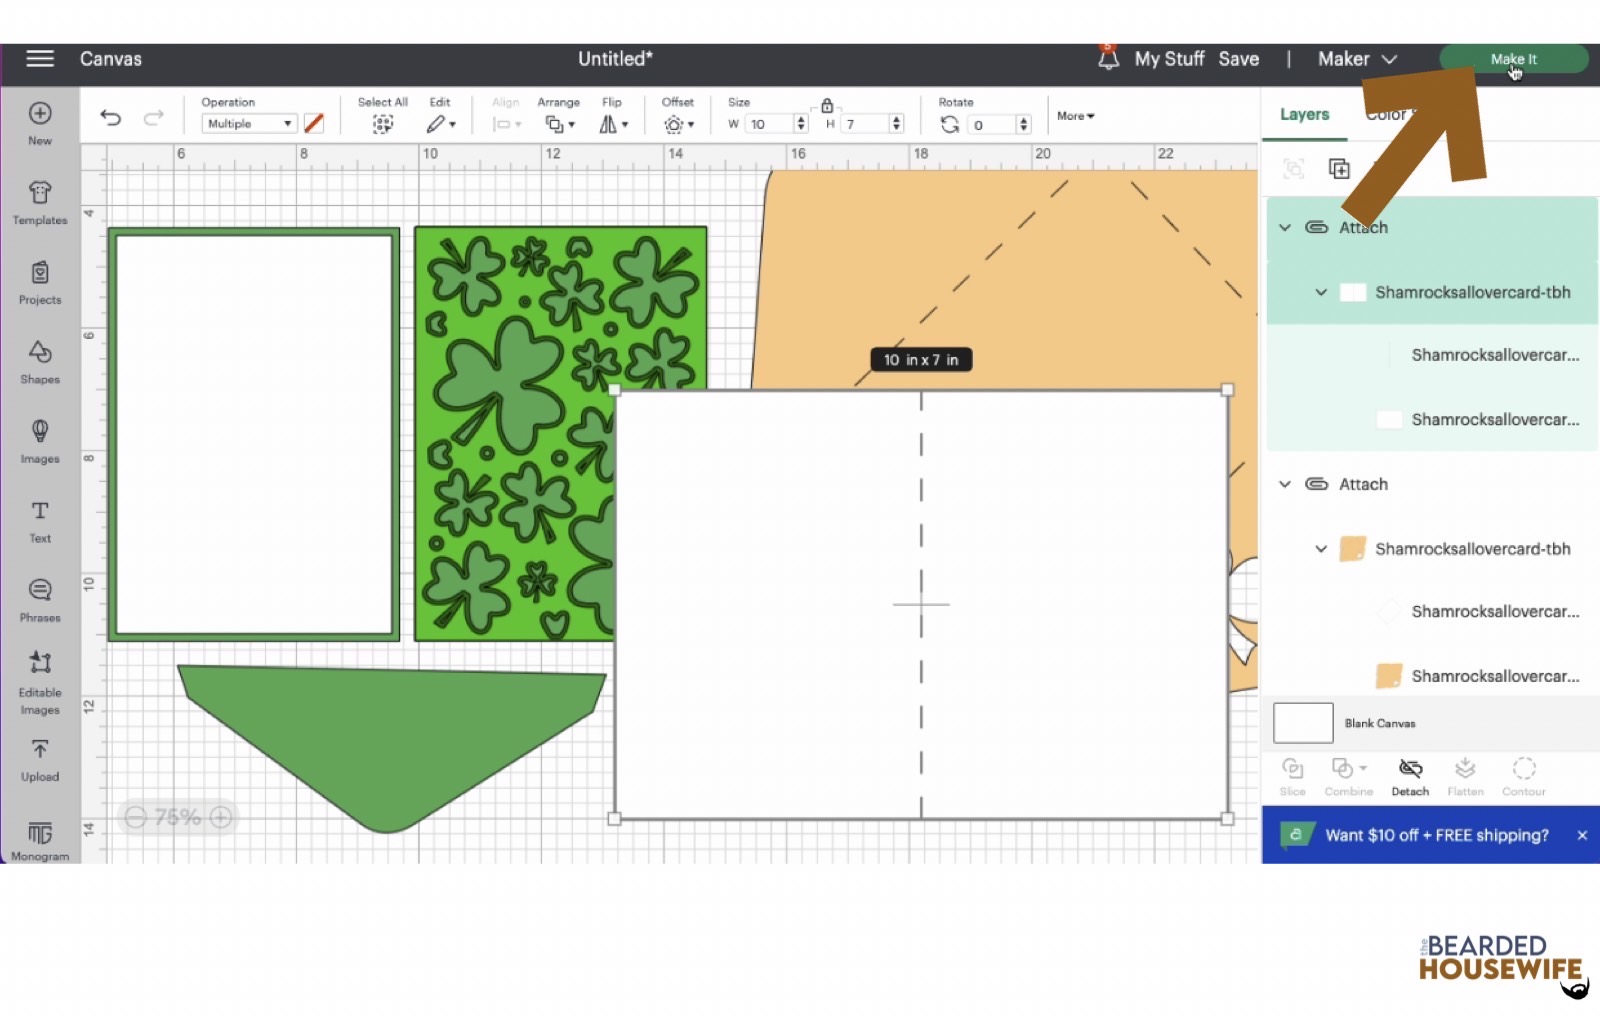
Task: Toggle the size aspect ratio lock
Action: click(827, 105)
